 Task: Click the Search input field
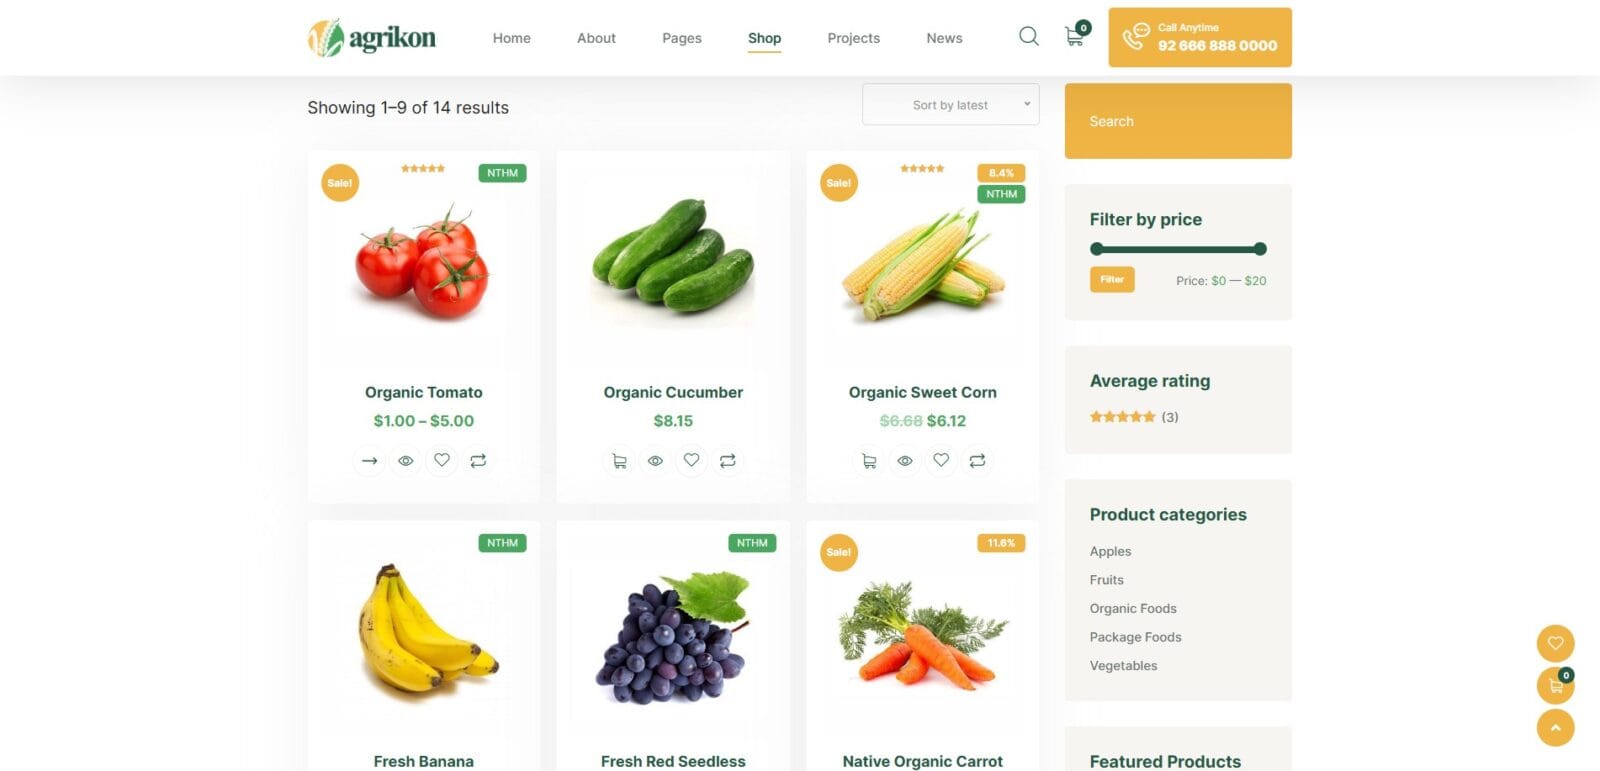pyautogui.click(x=1178, y=121)
